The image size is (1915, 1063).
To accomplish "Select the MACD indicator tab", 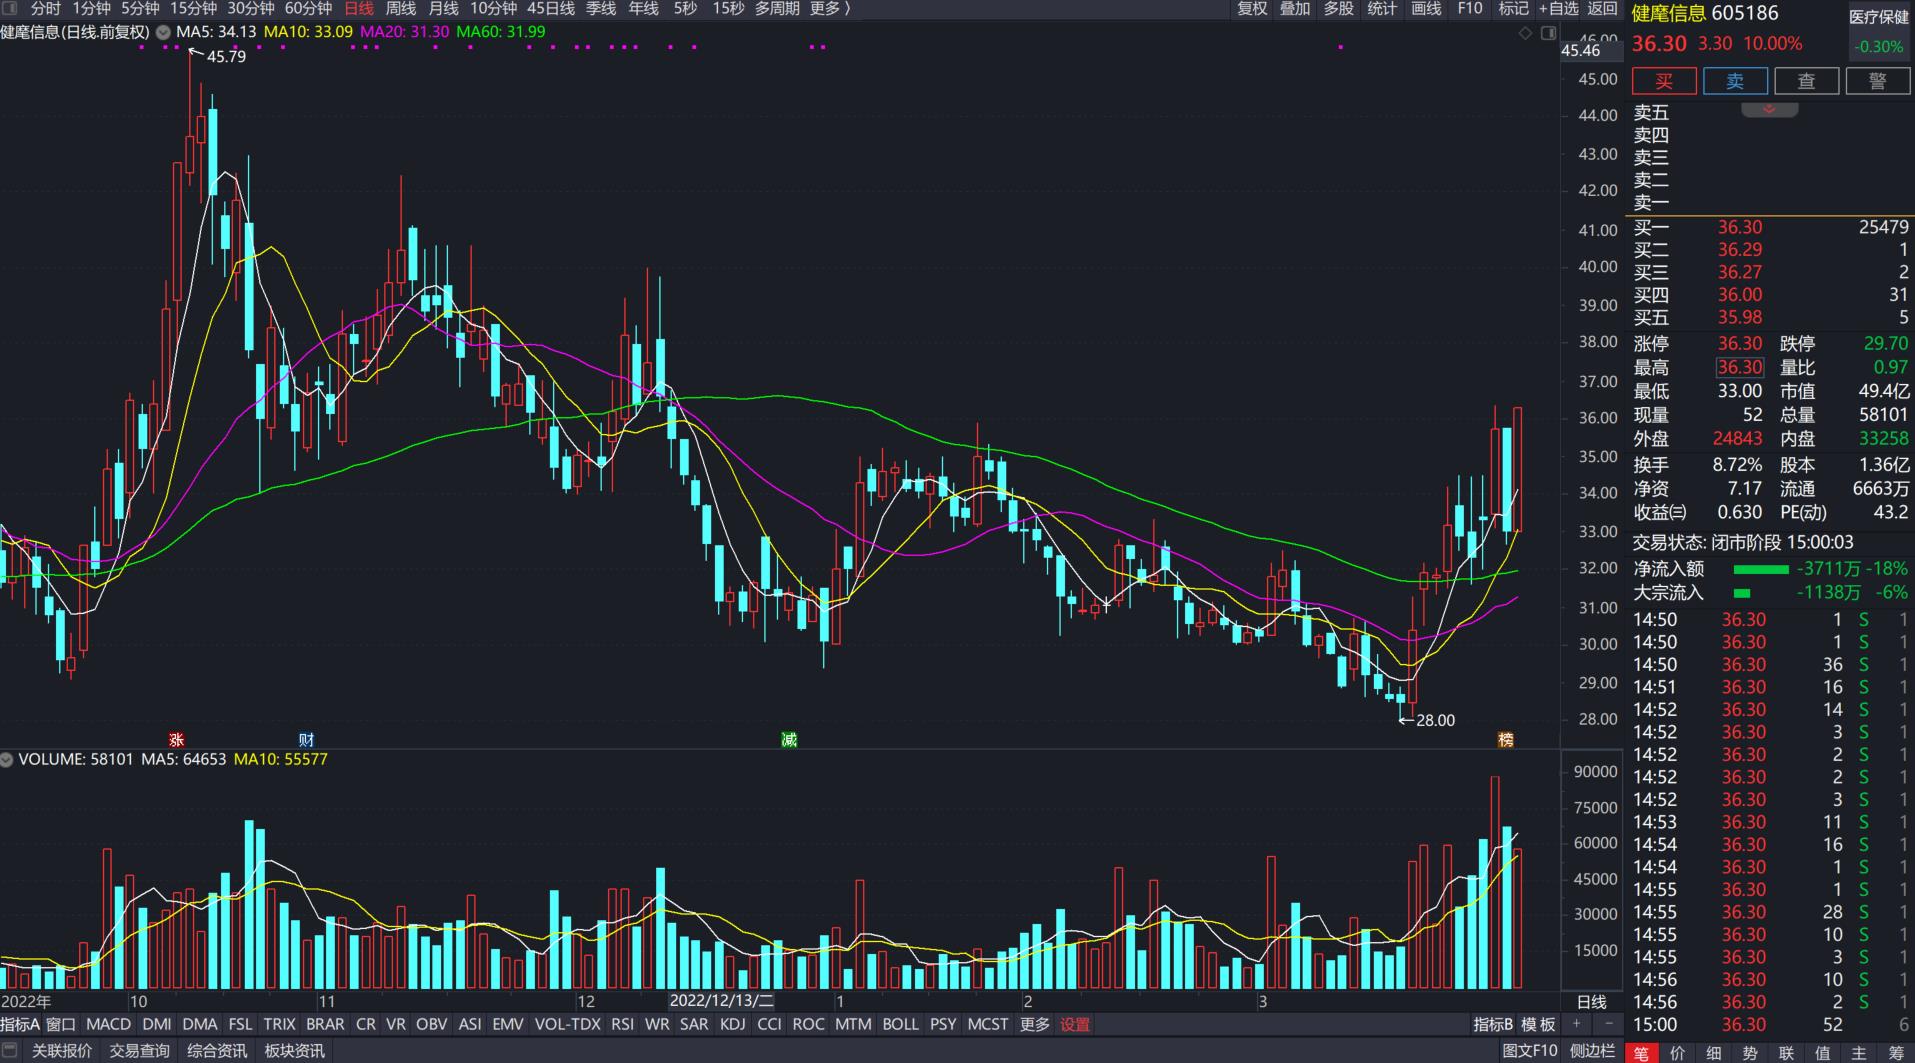I will coord(108,1024).
